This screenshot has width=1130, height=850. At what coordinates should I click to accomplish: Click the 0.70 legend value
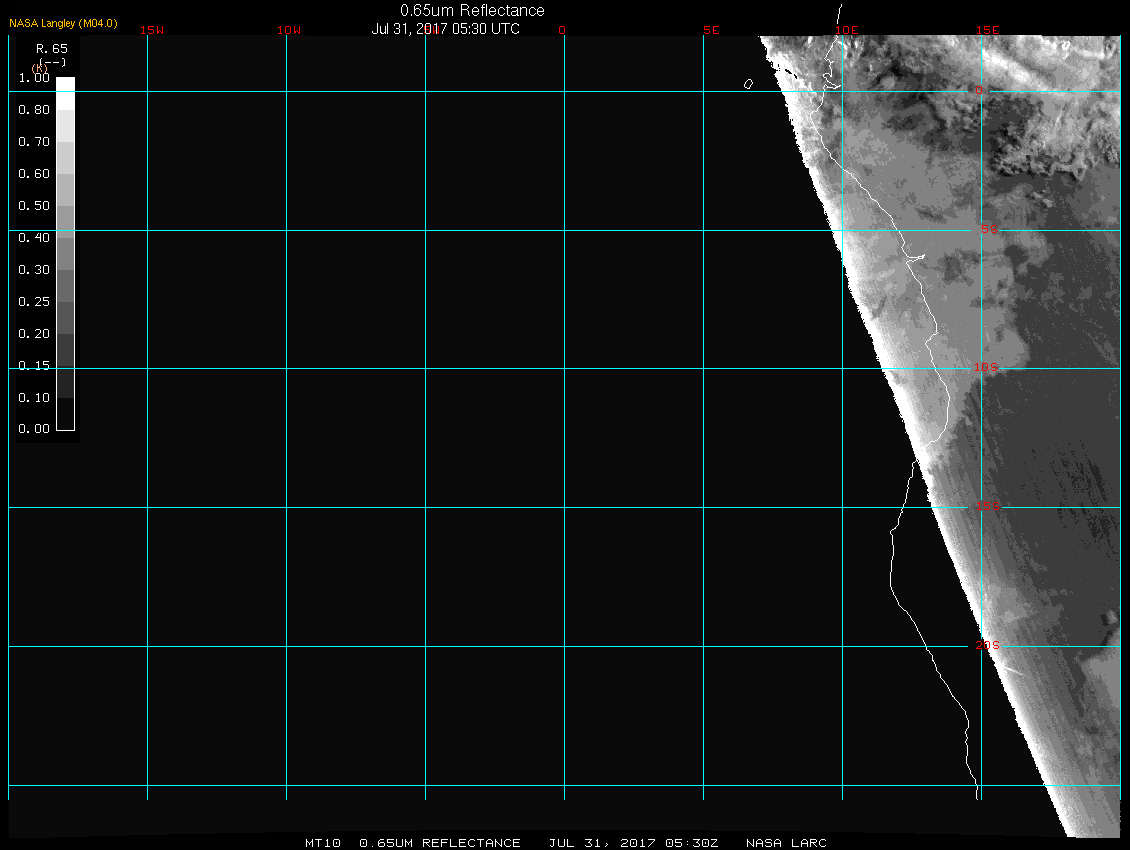pos(34,141)
